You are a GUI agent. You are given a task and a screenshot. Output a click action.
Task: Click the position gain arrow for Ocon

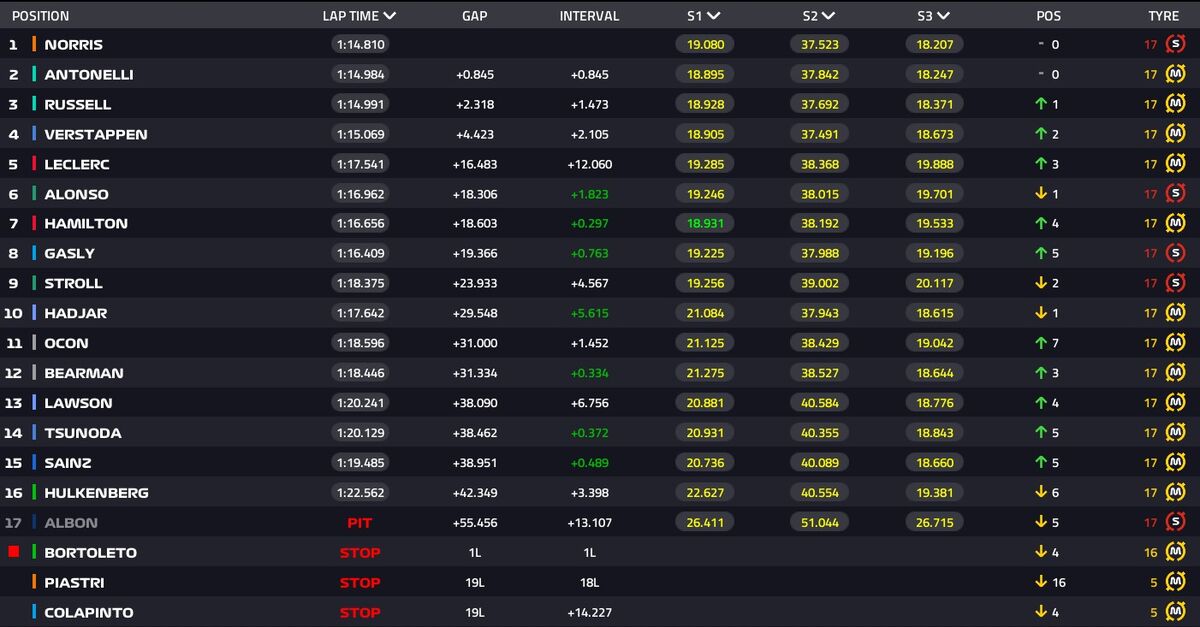[1041, 343]
